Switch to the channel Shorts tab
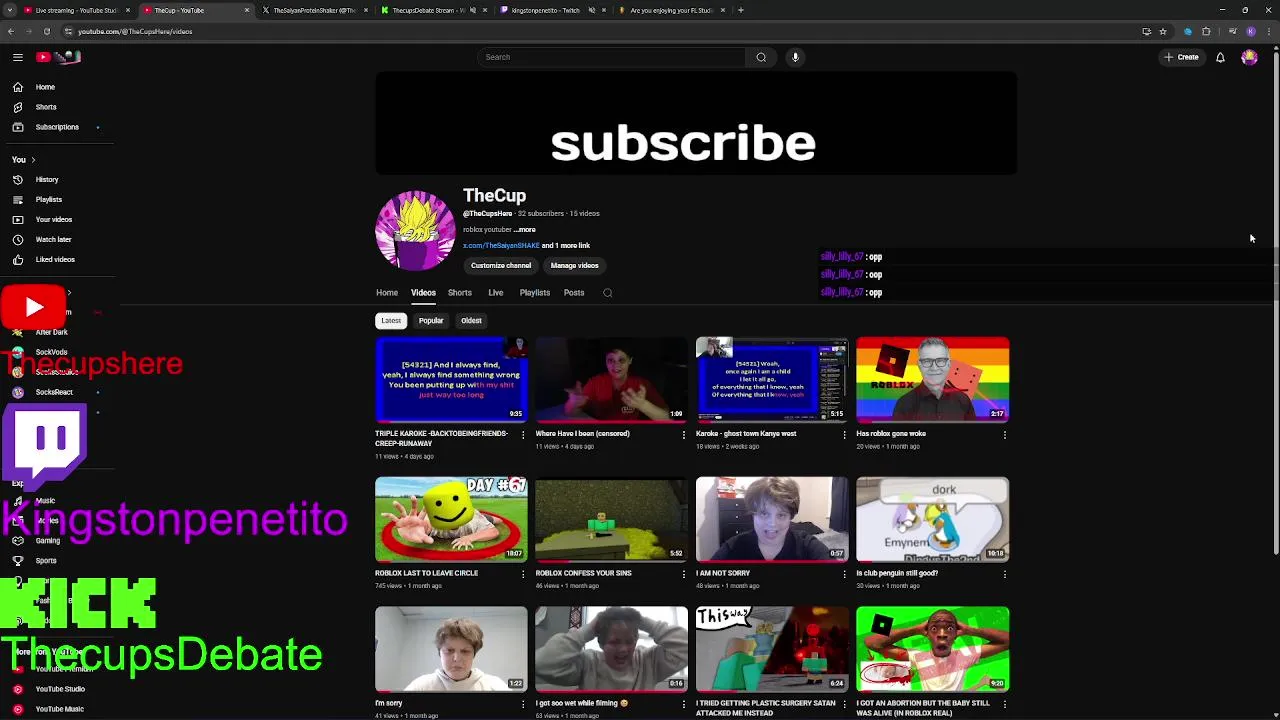This screenshot has height=720, width=1280. coord(460,293)
